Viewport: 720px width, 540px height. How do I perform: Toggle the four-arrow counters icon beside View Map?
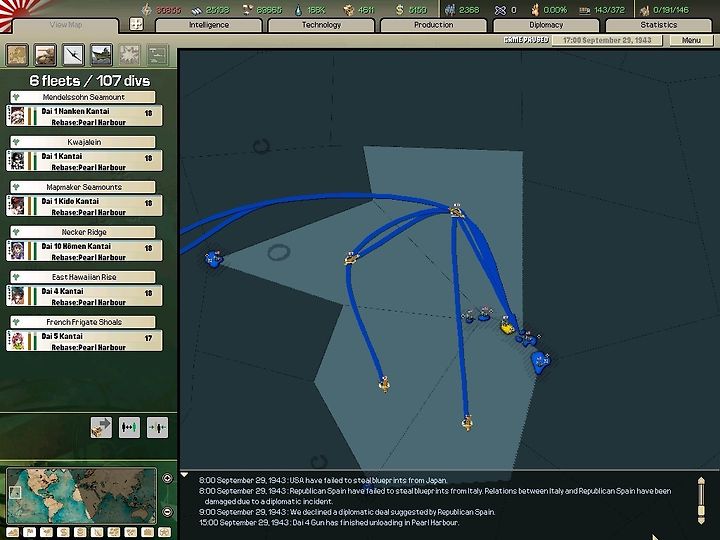136,24
